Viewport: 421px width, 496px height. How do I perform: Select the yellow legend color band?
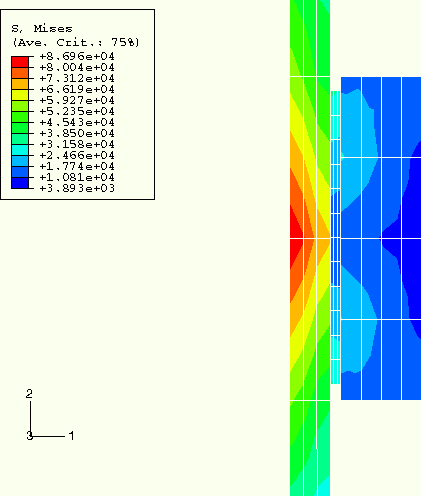coord(20,95)
